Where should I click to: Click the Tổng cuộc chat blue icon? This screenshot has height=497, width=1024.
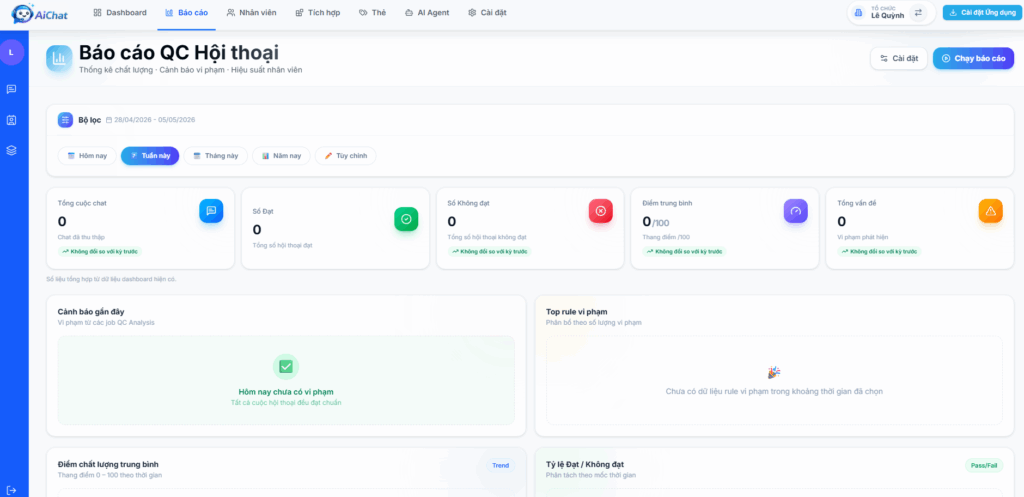point(211,211)
